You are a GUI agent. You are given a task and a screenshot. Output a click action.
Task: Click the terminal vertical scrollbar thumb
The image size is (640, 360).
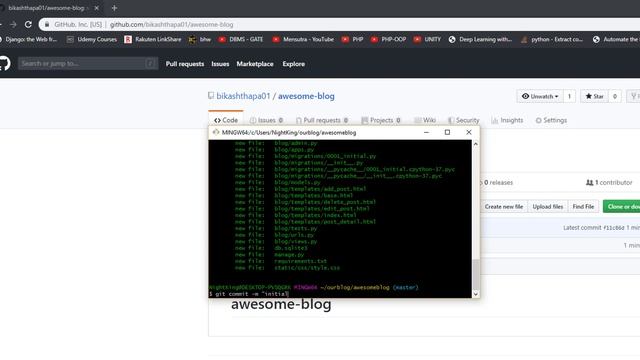476,274
